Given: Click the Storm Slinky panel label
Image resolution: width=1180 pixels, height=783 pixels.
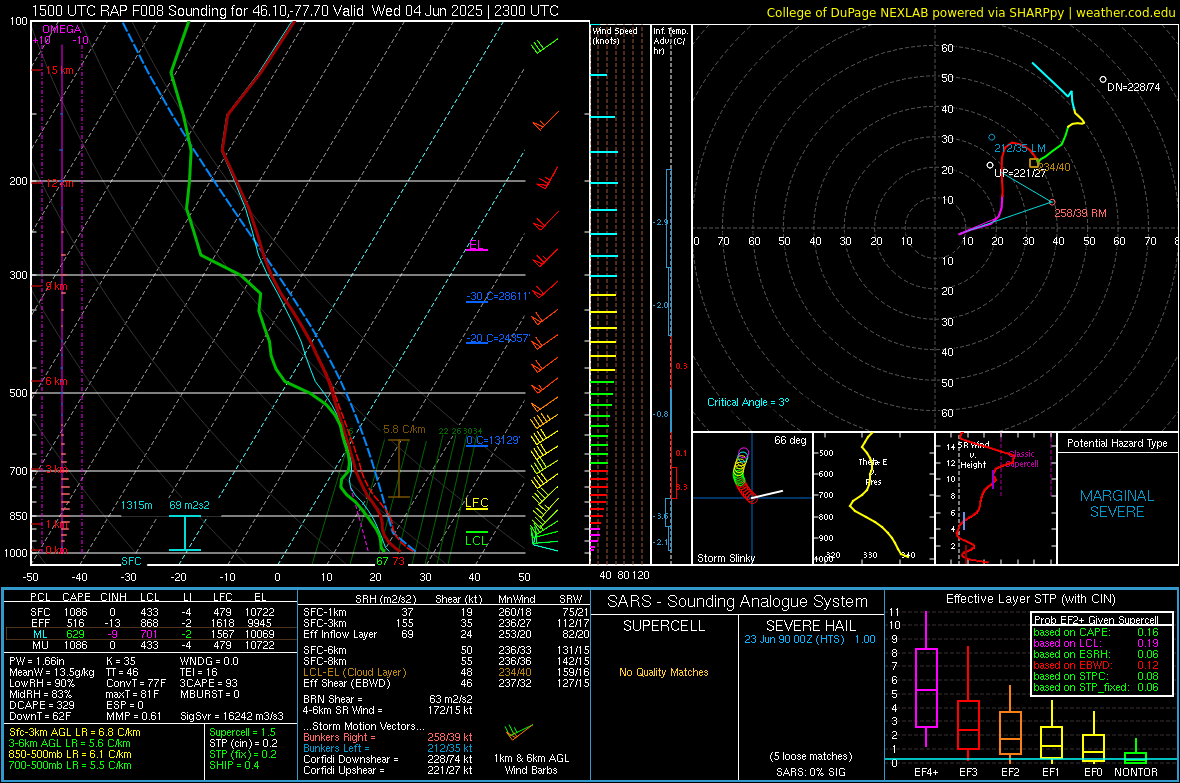Looking at the screenshot, I should (725, 558).
